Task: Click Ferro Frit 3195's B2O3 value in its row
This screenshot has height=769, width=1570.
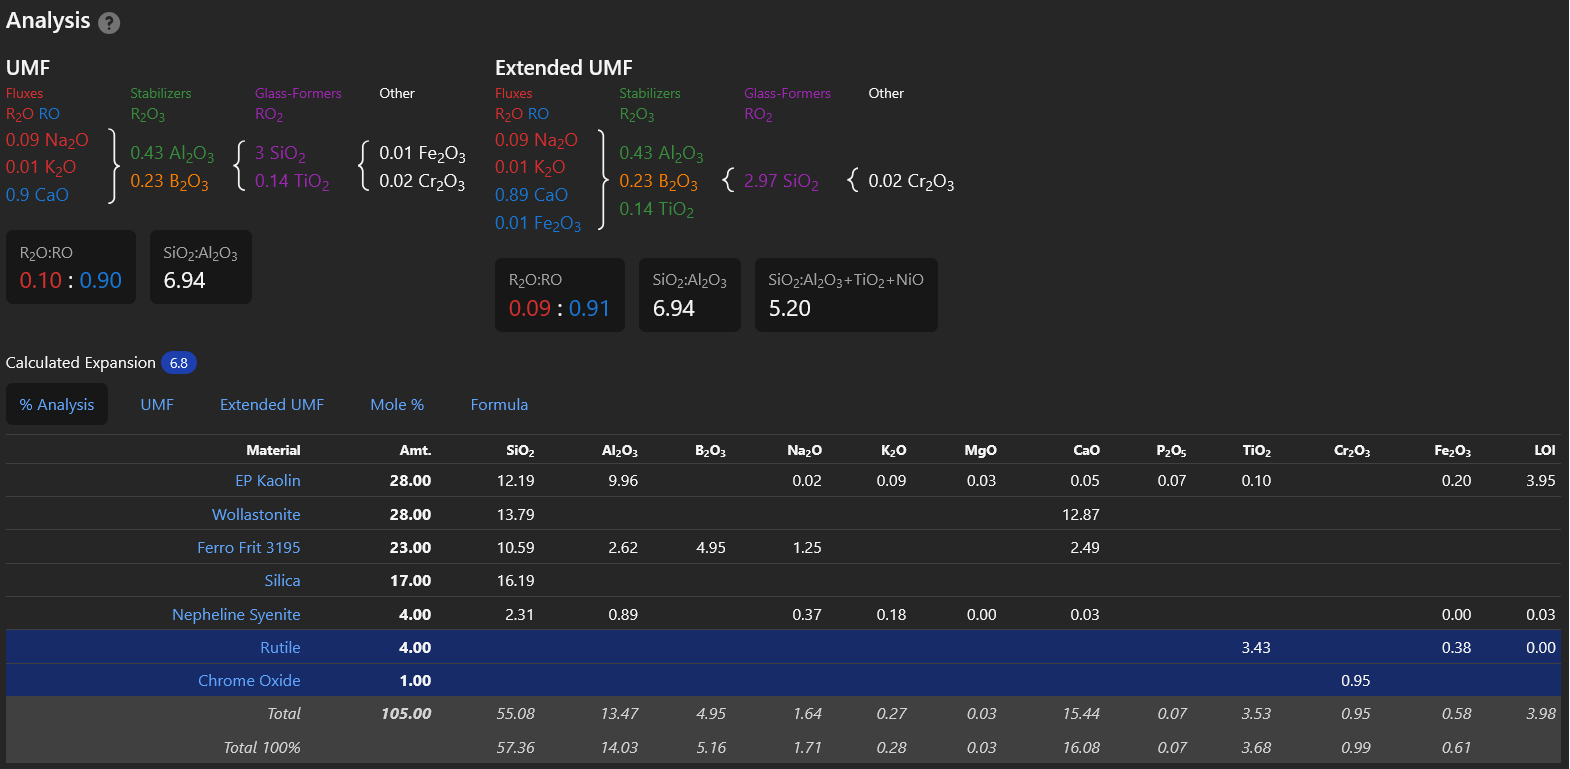Action: click(711, 548)
